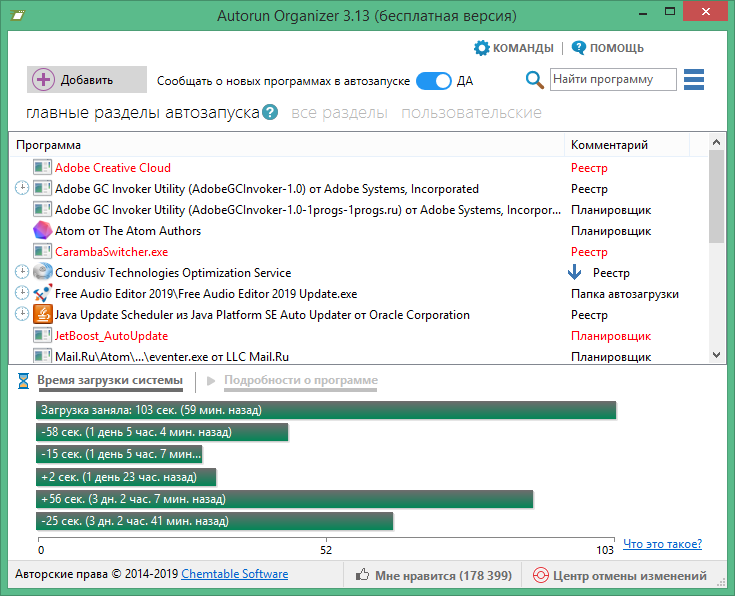Select the Adobe Creative Cloud entry

coord(112,167)
